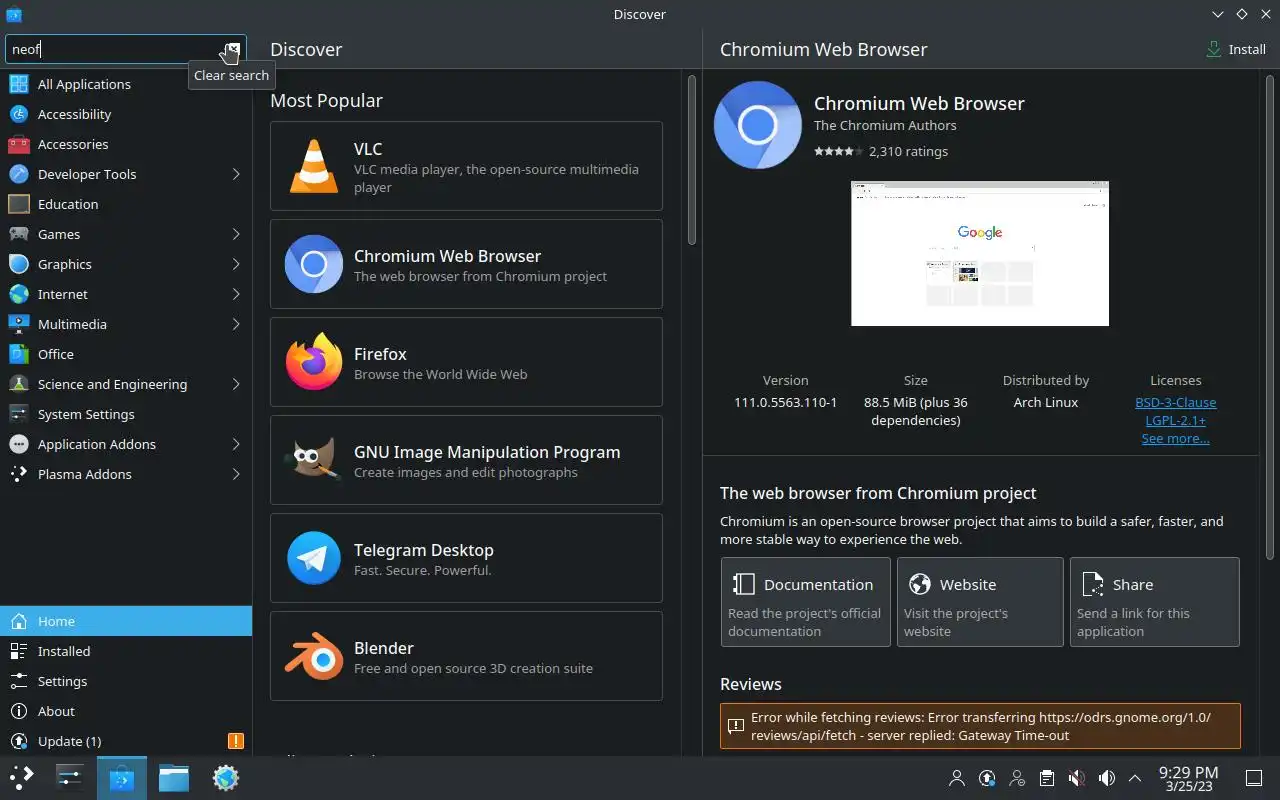This screenshot has height=800, width=1280.
Task: Select the Accessories category icon
Action: point(19,144)
